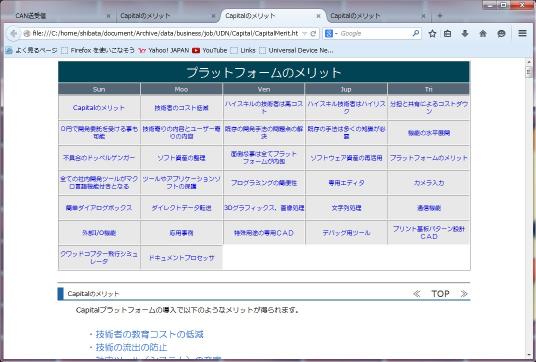The width and height of the screenshot is (536, 362).
Task: Open the 文字列処理 link
Action: click(x=346, y=208)
